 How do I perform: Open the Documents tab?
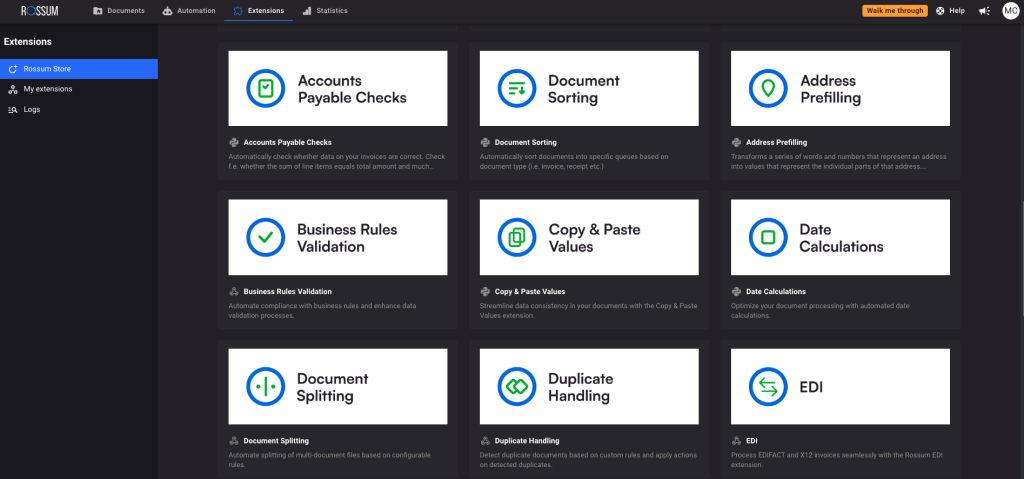[x=118, y=10]
